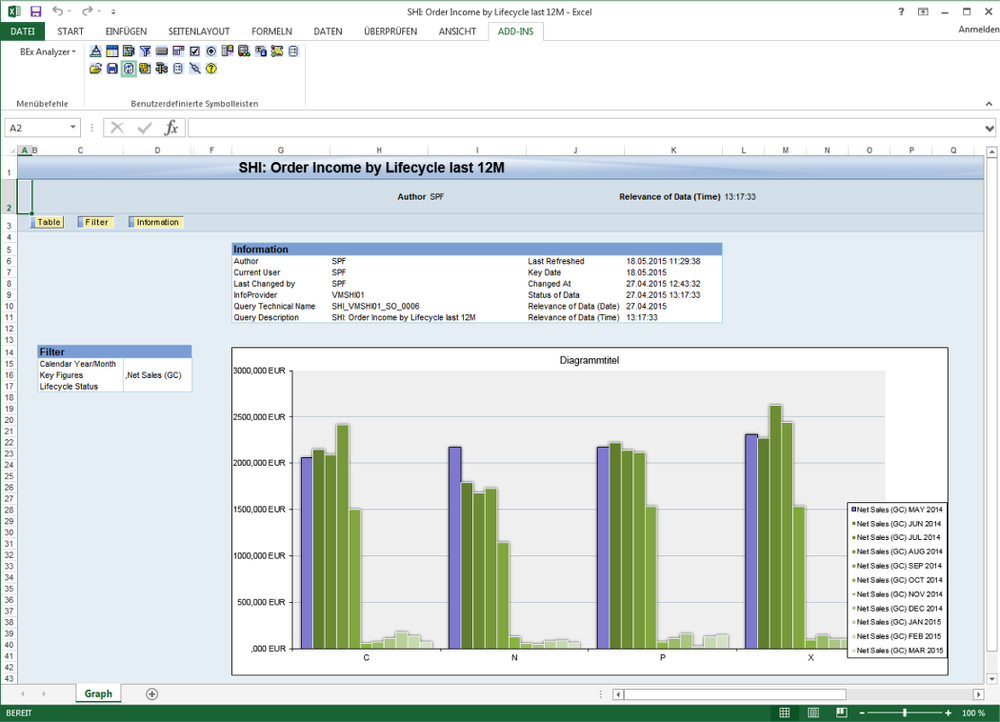Image resolution: width=1000 pixels, height=722 pixels.
Task: Expand the BEx Analyzer dropdown menu
Action: (x=48, y=52)
